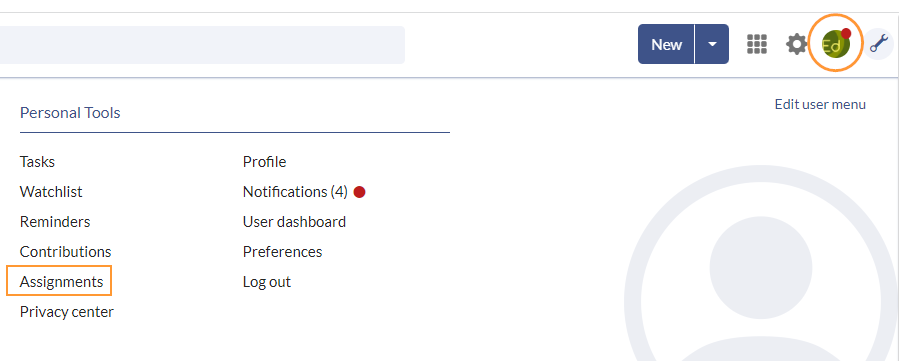Screen dimensions: 899x361
Task: Open Privacy center
Action: click(x=67, y=312)
